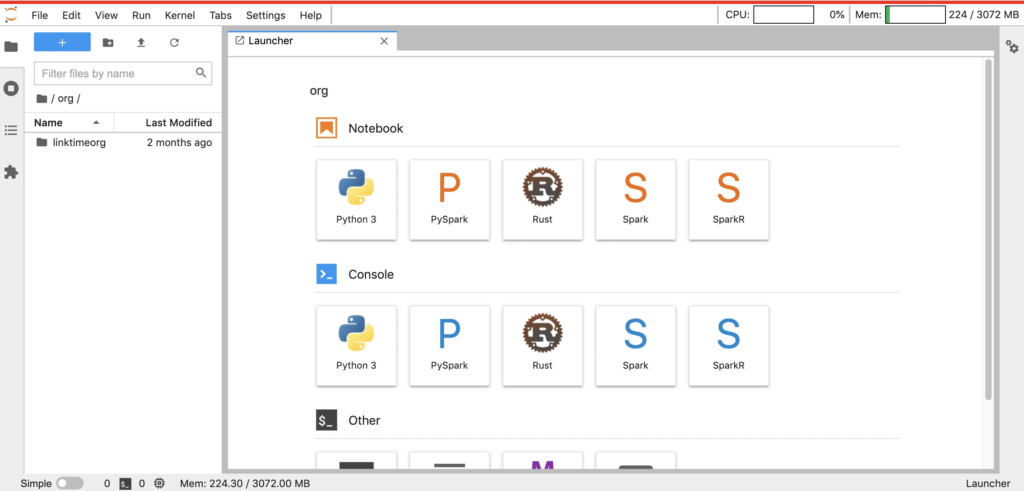Click the org breadcrumb link
The height and width of the screenshot is (491, 1024).
65,99
